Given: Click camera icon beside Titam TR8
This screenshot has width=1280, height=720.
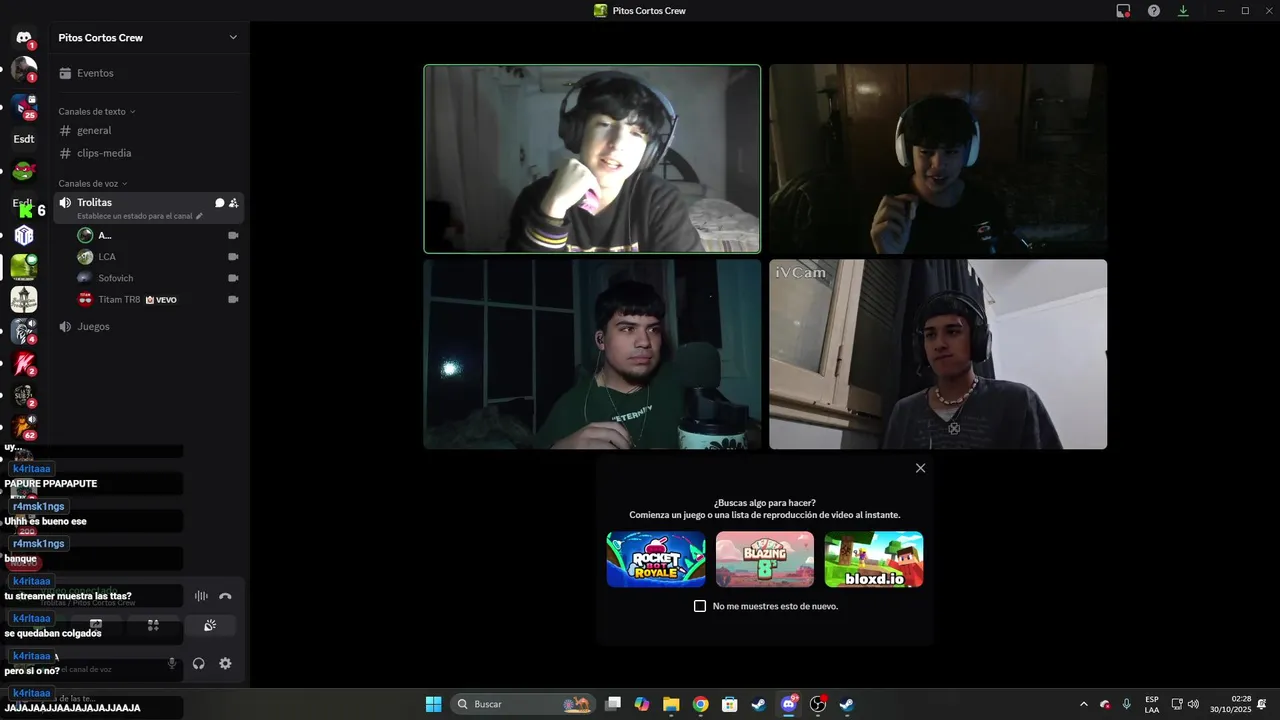Looking at the screenshot, I should coord(233,299).
